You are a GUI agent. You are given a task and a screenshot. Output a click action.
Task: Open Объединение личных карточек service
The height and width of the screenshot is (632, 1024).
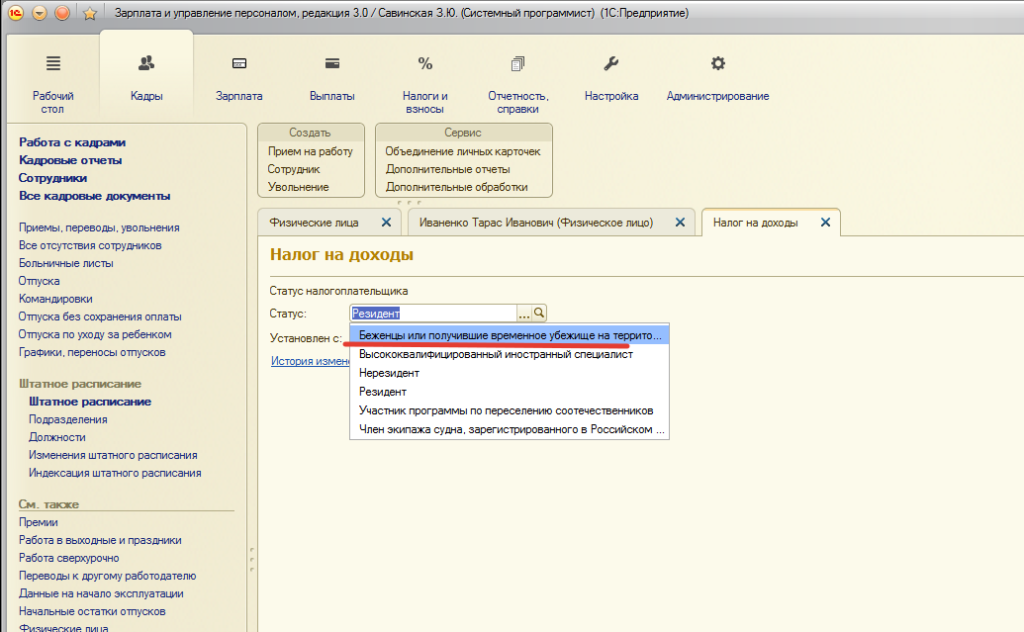click(x=463, y=151)
